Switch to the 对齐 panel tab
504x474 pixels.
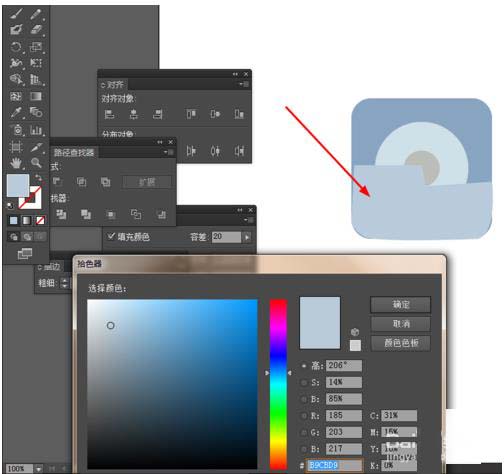(113, 85)
